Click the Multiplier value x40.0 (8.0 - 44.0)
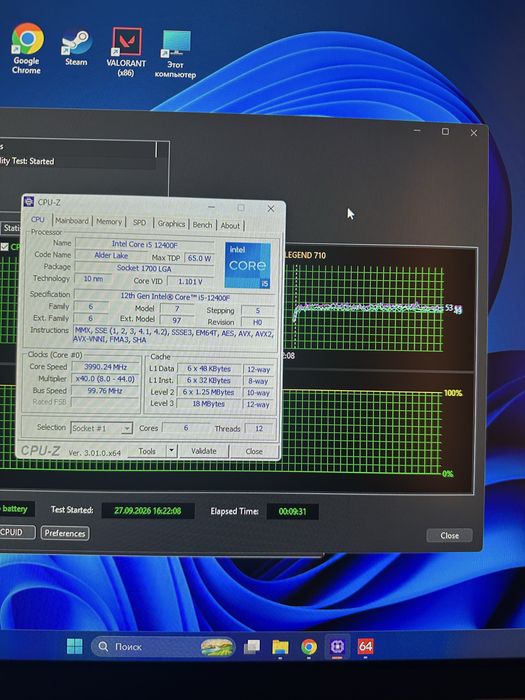 click(105, 379)
